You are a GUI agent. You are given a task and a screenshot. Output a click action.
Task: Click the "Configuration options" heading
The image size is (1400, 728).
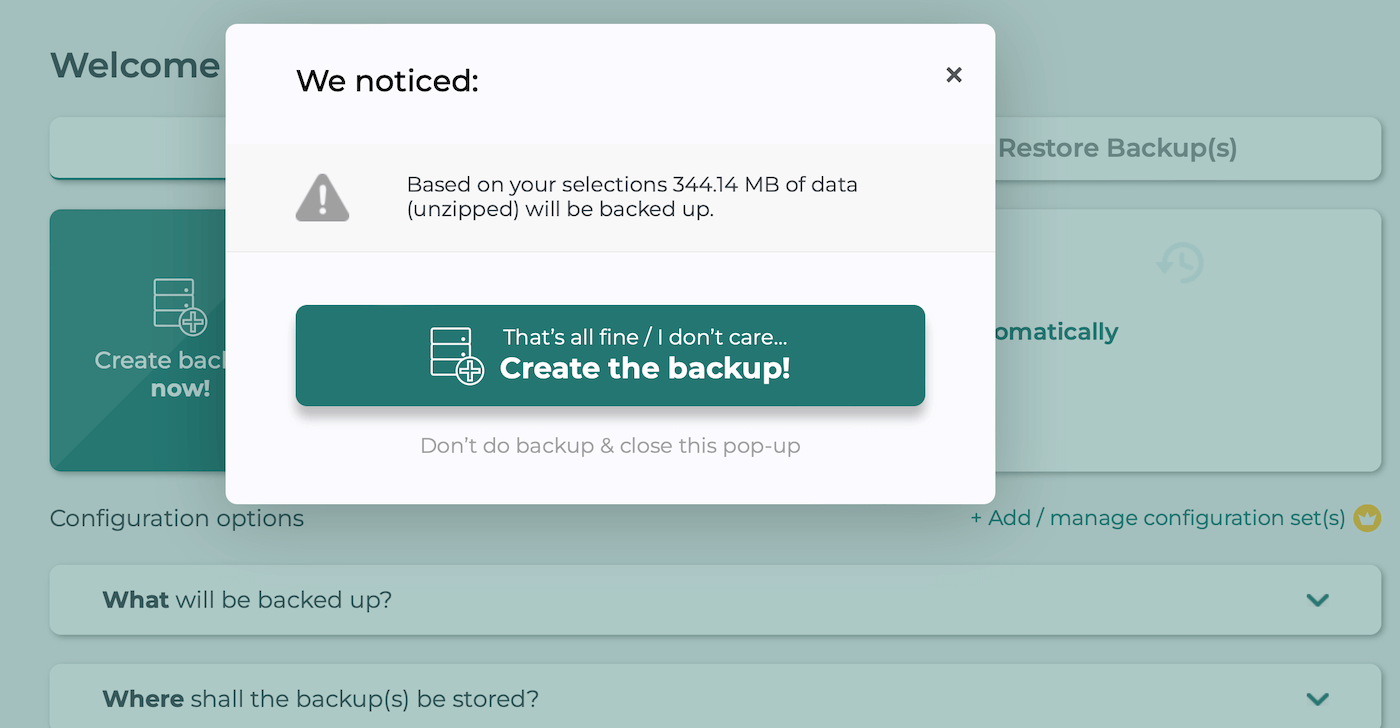(177, 518)
